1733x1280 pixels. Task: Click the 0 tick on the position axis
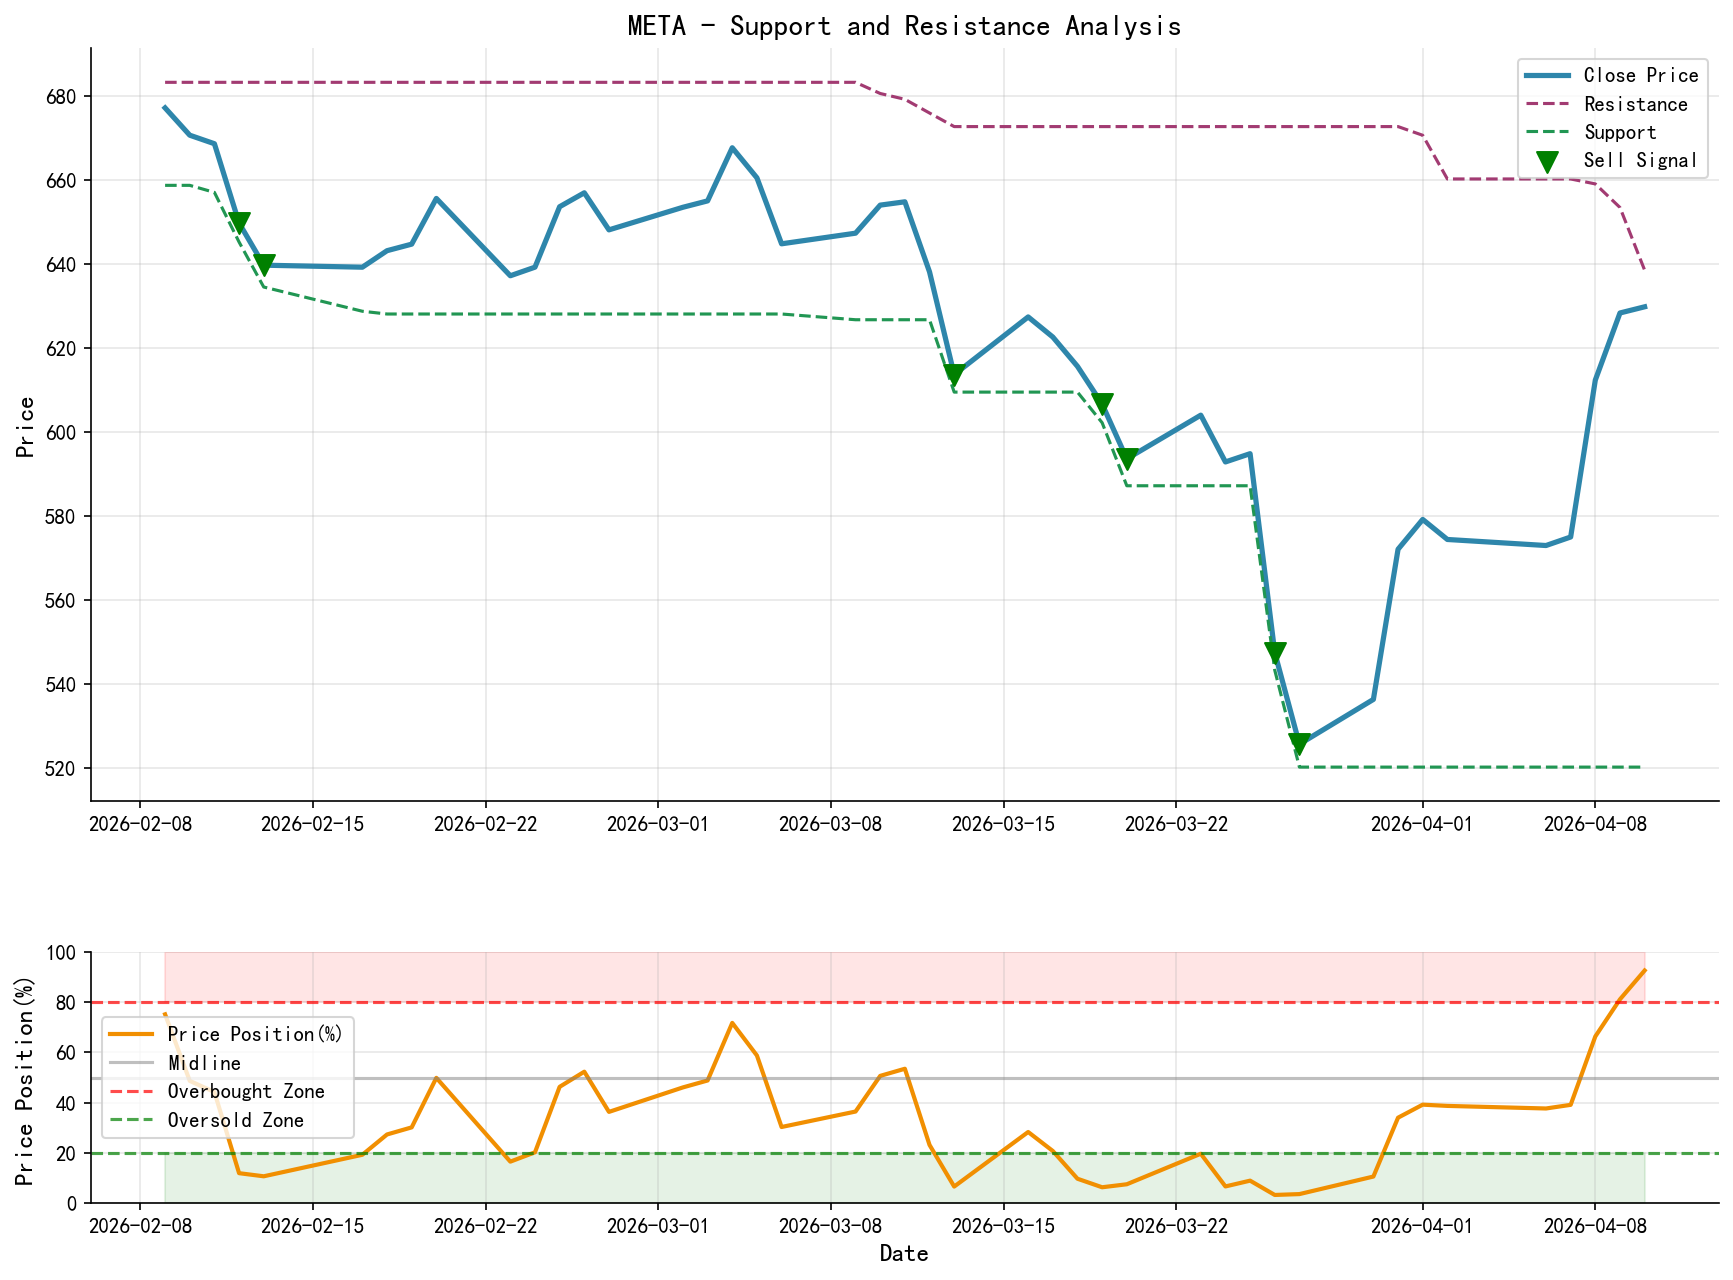click(73, 1204)
